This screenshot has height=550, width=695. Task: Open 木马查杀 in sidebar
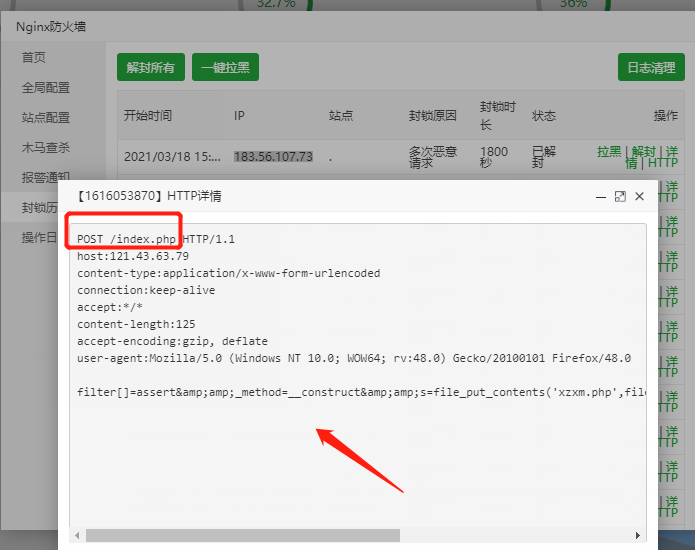point(46,148)
